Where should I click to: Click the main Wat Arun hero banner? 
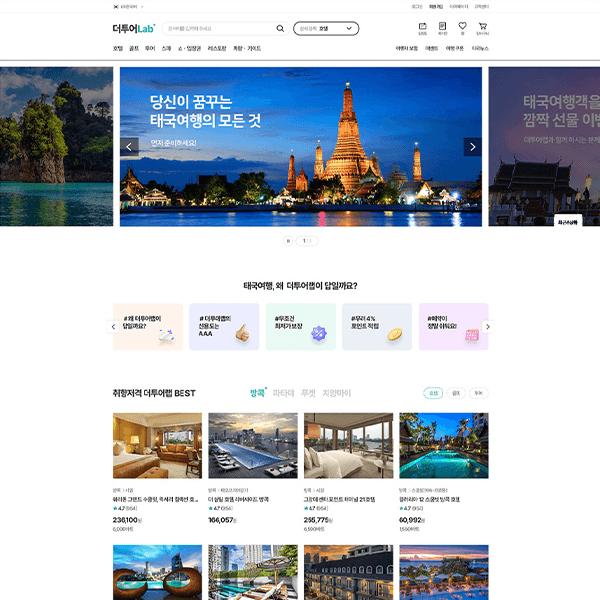click(x=301, y=147)
